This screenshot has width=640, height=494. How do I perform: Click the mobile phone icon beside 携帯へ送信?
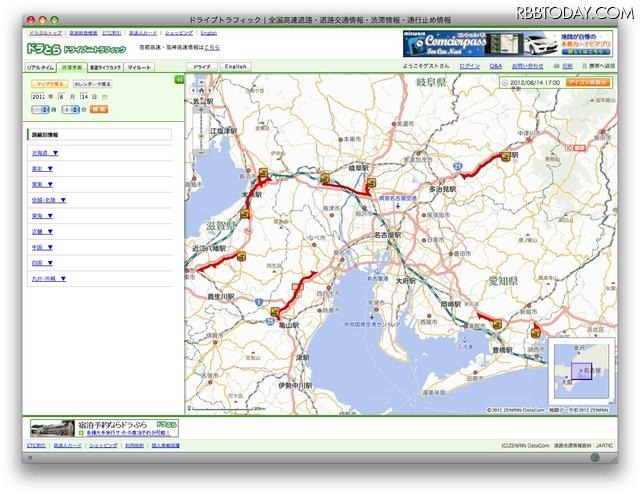coord(584,66)
